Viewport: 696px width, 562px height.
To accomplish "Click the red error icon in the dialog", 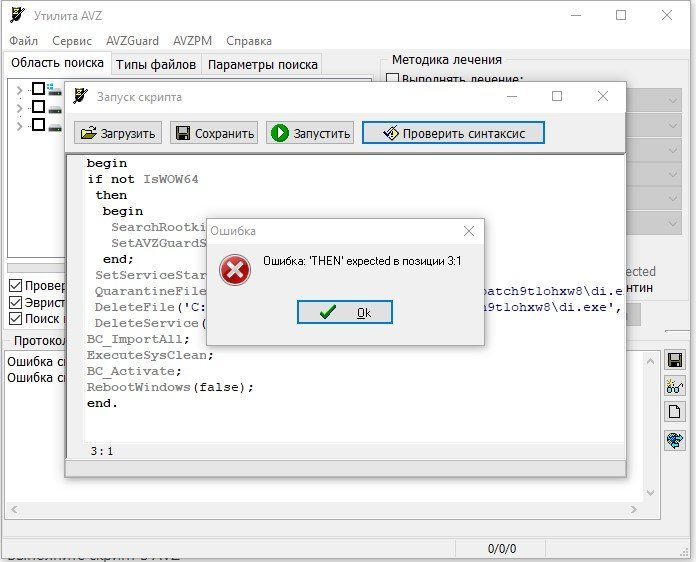I will 235,270.
